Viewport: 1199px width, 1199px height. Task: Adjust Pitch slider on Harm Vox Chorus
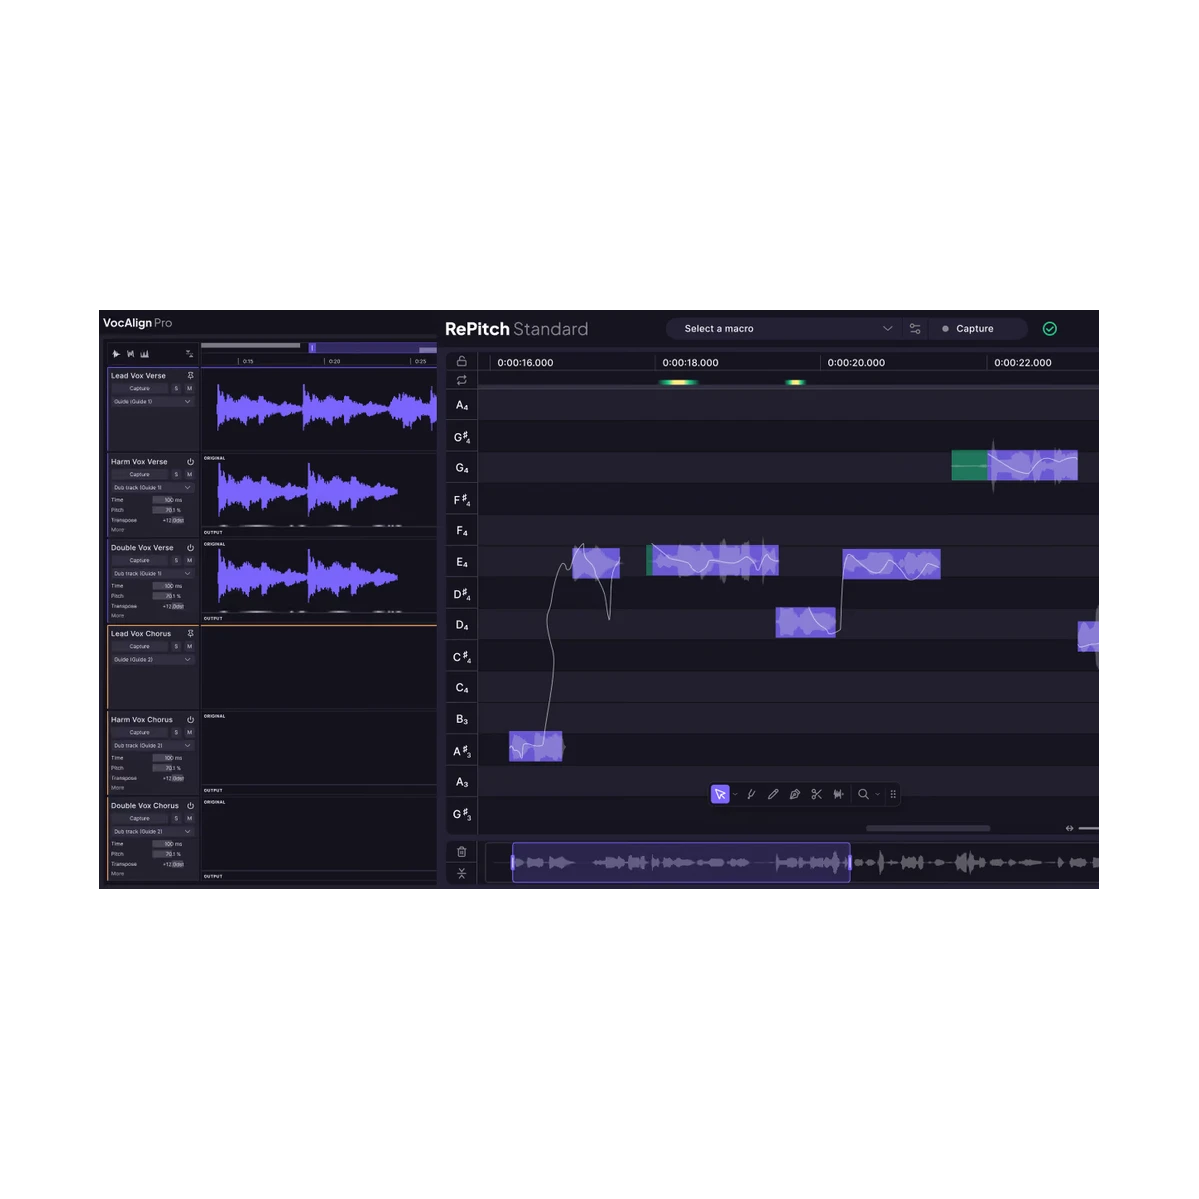tap(168, 768)
